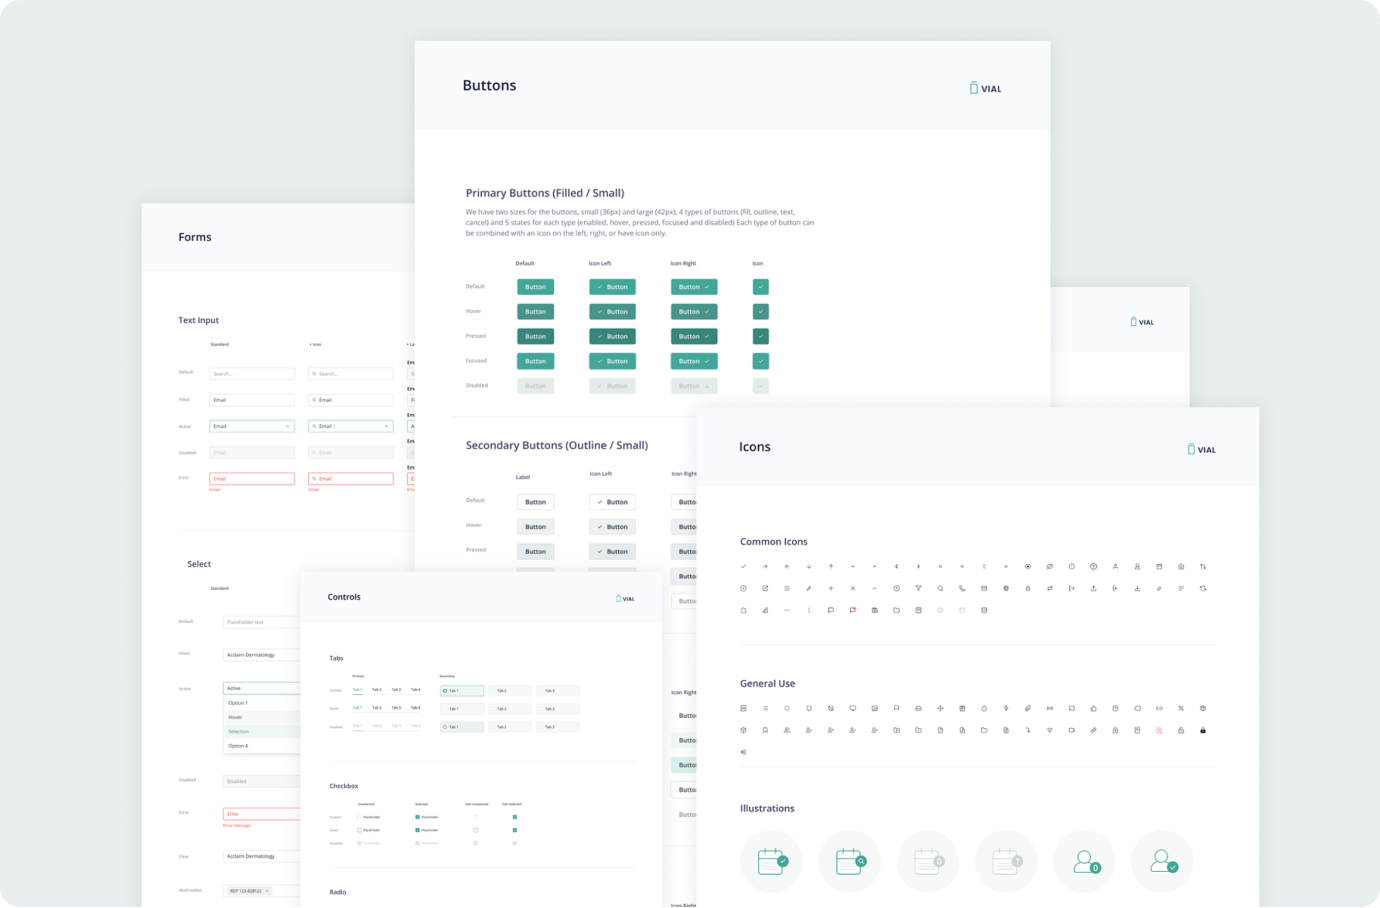
Task: Click the icon-only primary button in Default row
Action: click(760, 287)
